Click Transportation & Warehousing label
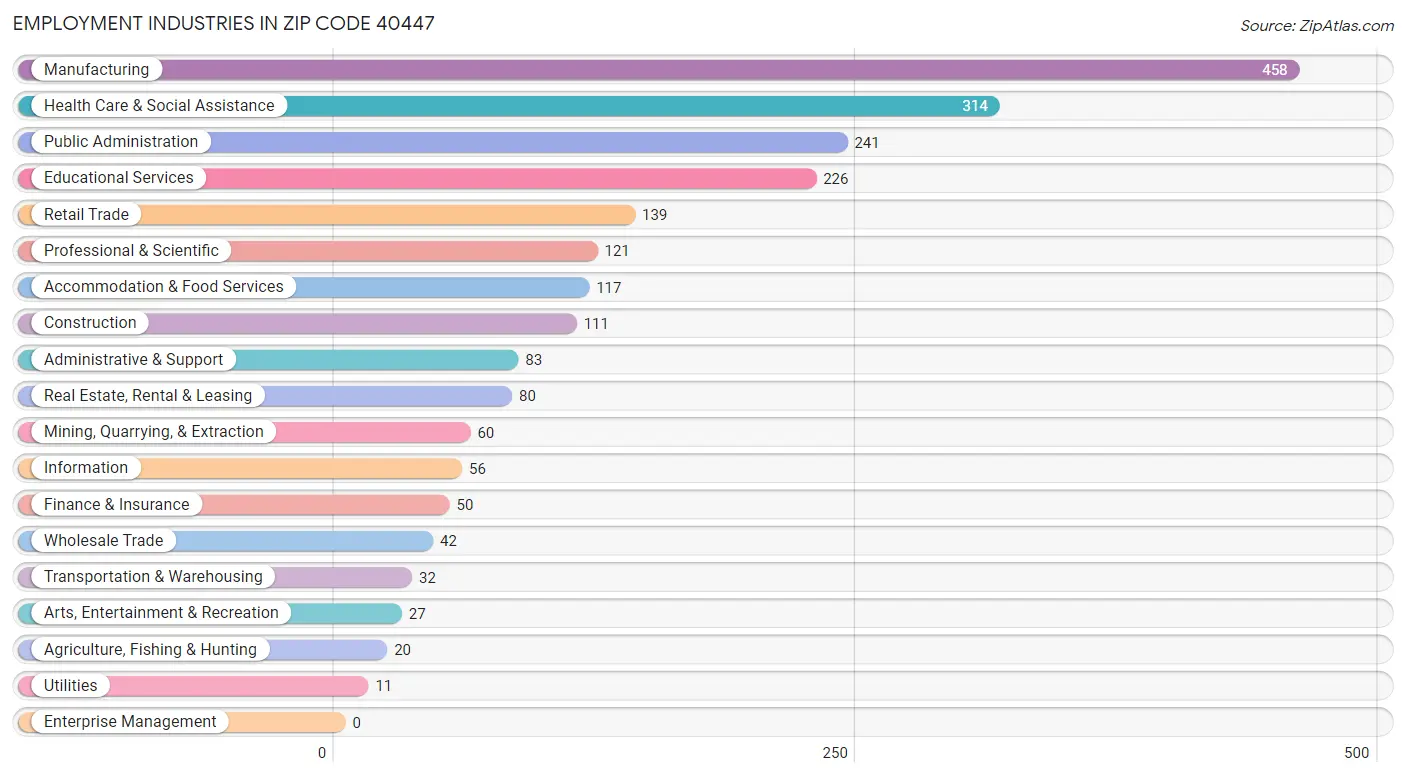1406x777 pixels. (x=153, y=577)
